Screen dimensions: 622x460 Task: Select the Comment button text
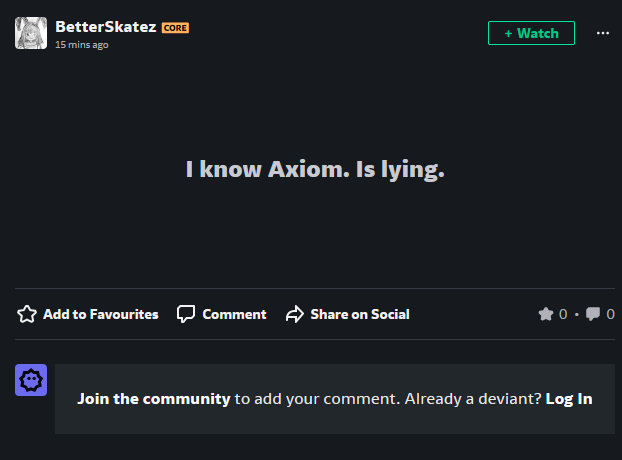tap(234, 314)
